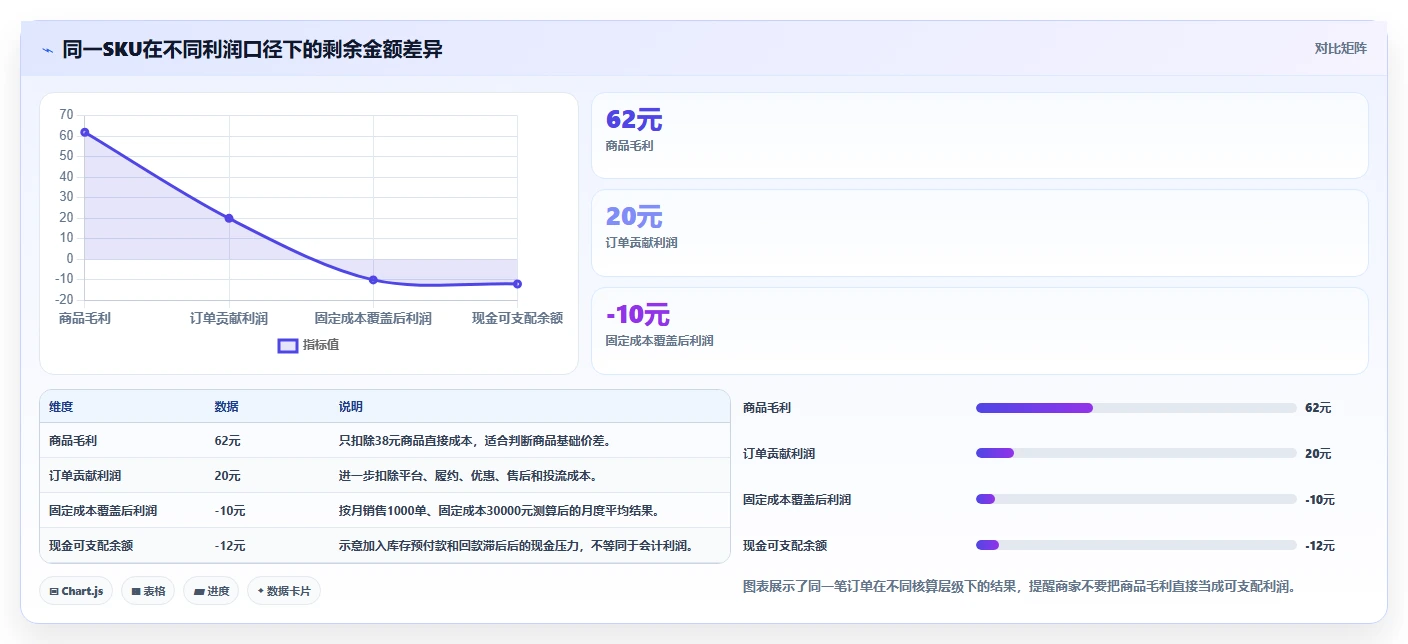This screenshot has width=1408, height=644.
Task: Click the 进度 tag chip
Action: click(x=211, y=591)
